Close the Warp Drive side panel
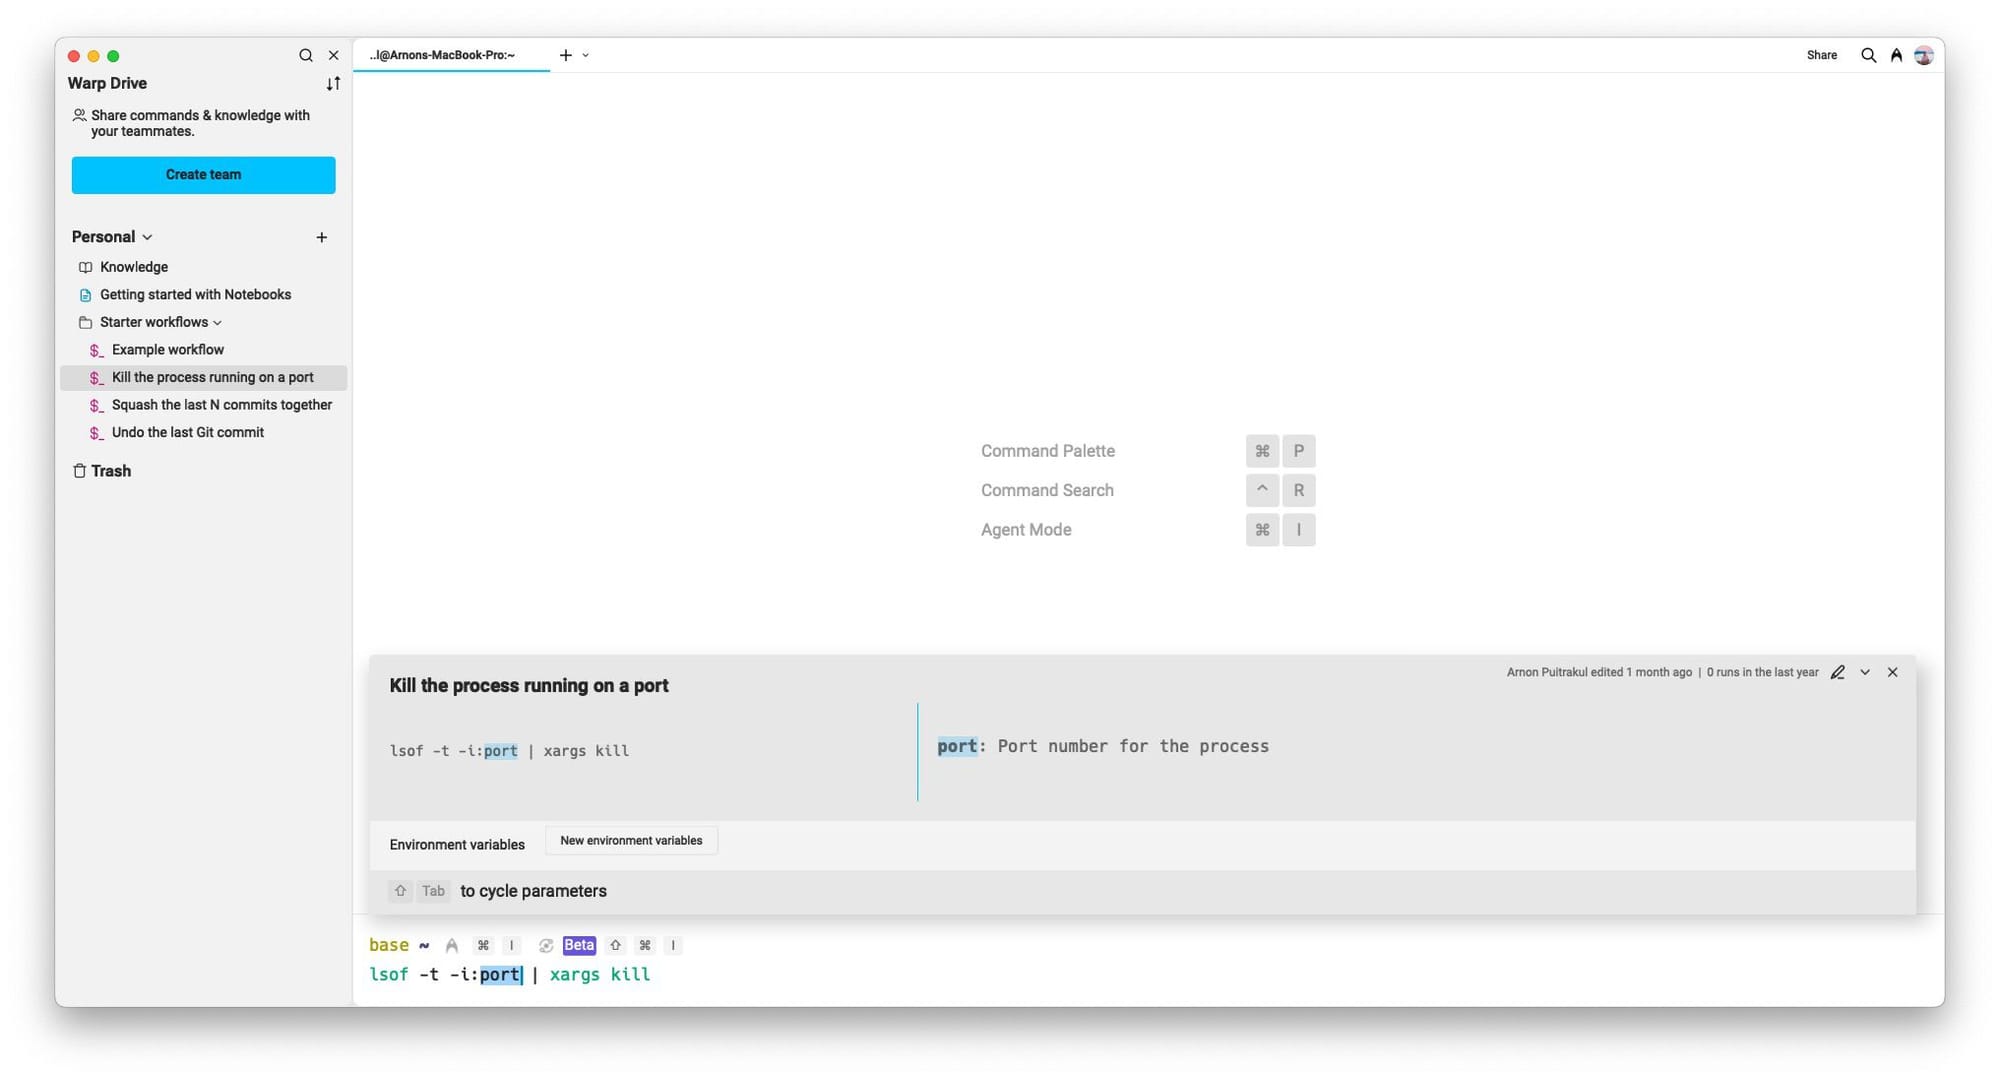The height and width of the screenshot is (1080, 2000). point(334,56)
